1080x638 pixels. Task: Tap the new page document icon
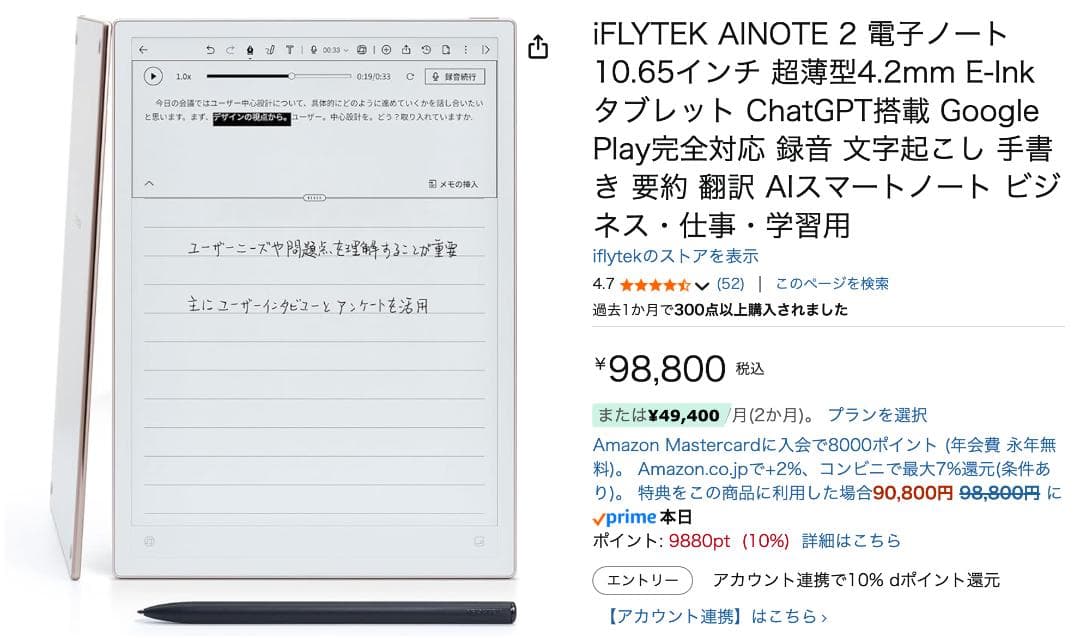447,49
